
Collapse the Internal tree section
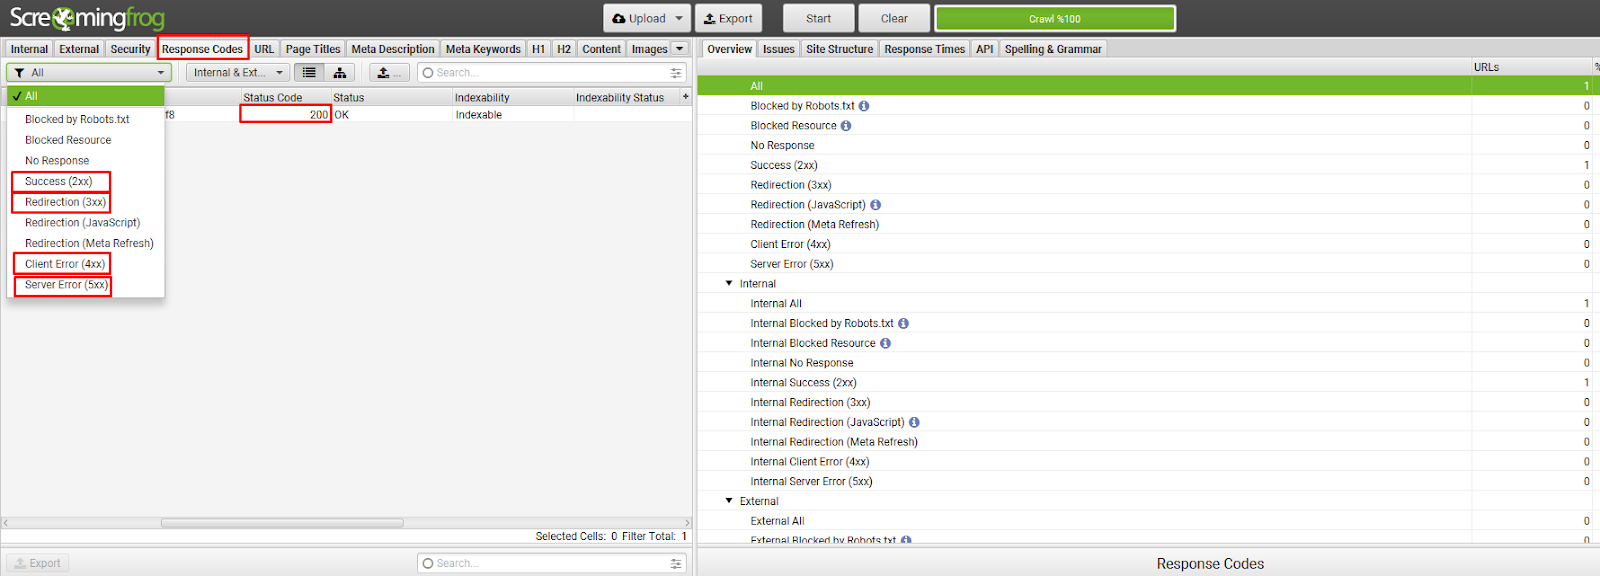[729, 284]
